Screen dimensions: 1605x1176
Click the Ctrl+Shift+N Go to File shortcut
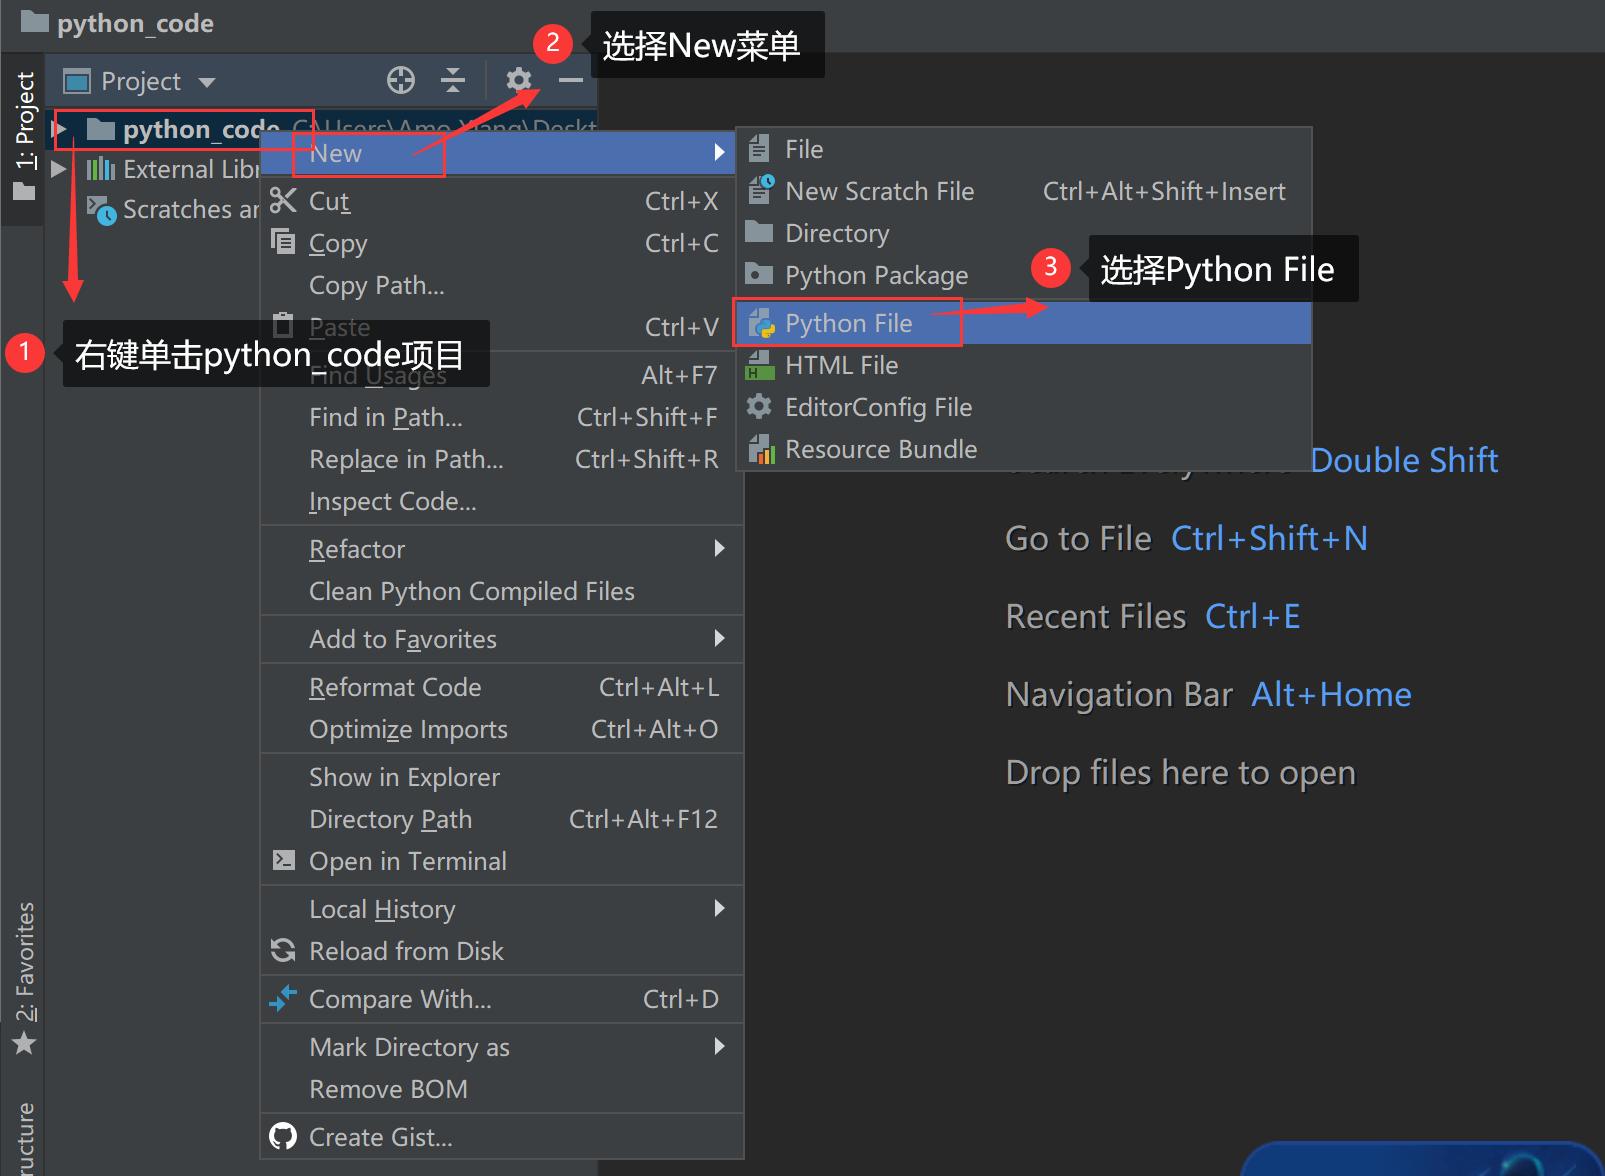[x=1269, y=538]
